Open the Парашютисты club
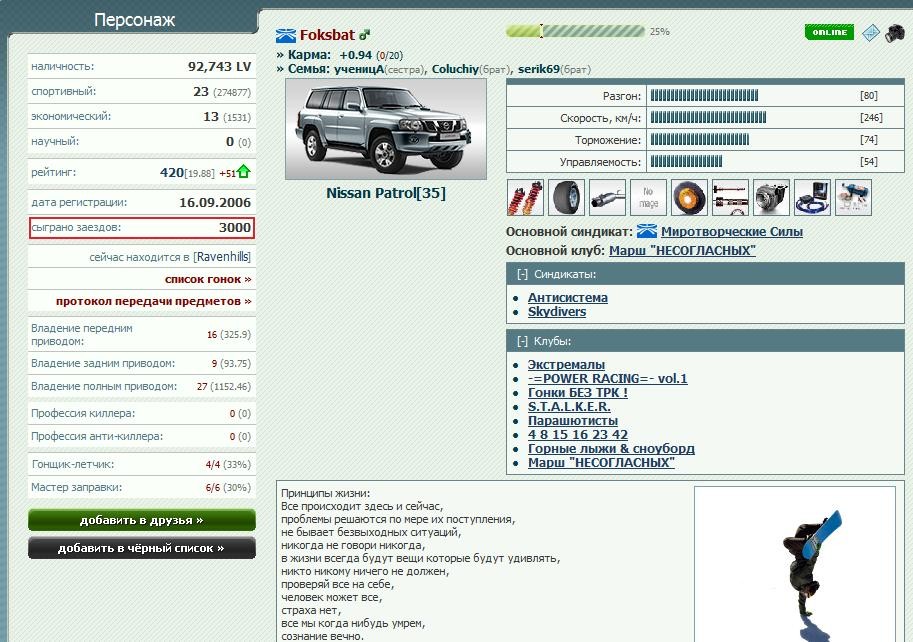The height and width of the screenshot is (642, 913). pos(573,420)
